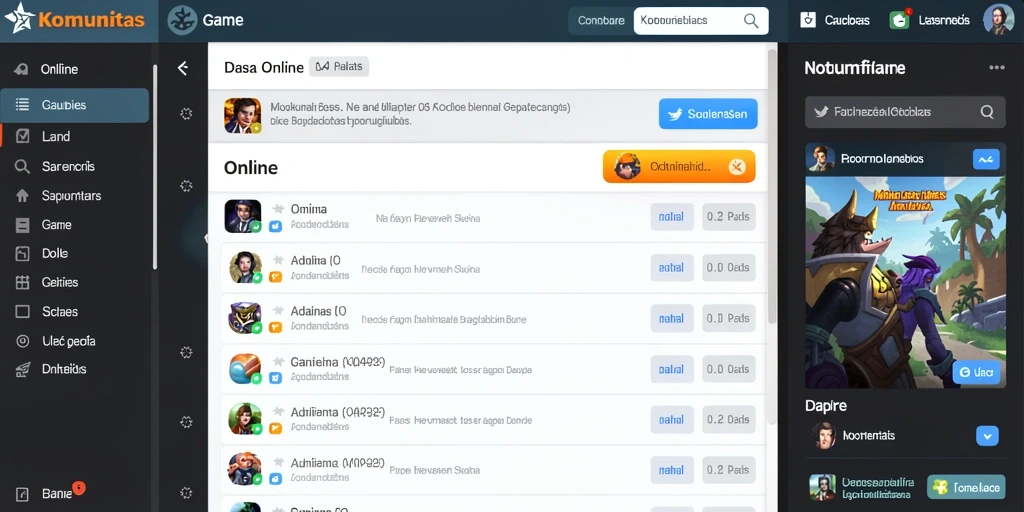Dismiss the orange Online filter with X
The width and height of the screenshot is (1024, 512).
[x=737, y=167]
